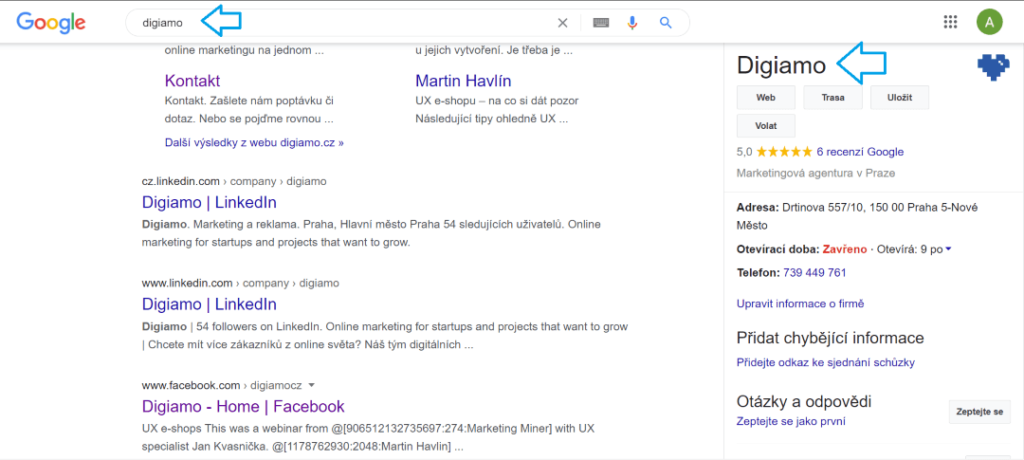Click the Digiamo pixel heart logo

[993, 67]
